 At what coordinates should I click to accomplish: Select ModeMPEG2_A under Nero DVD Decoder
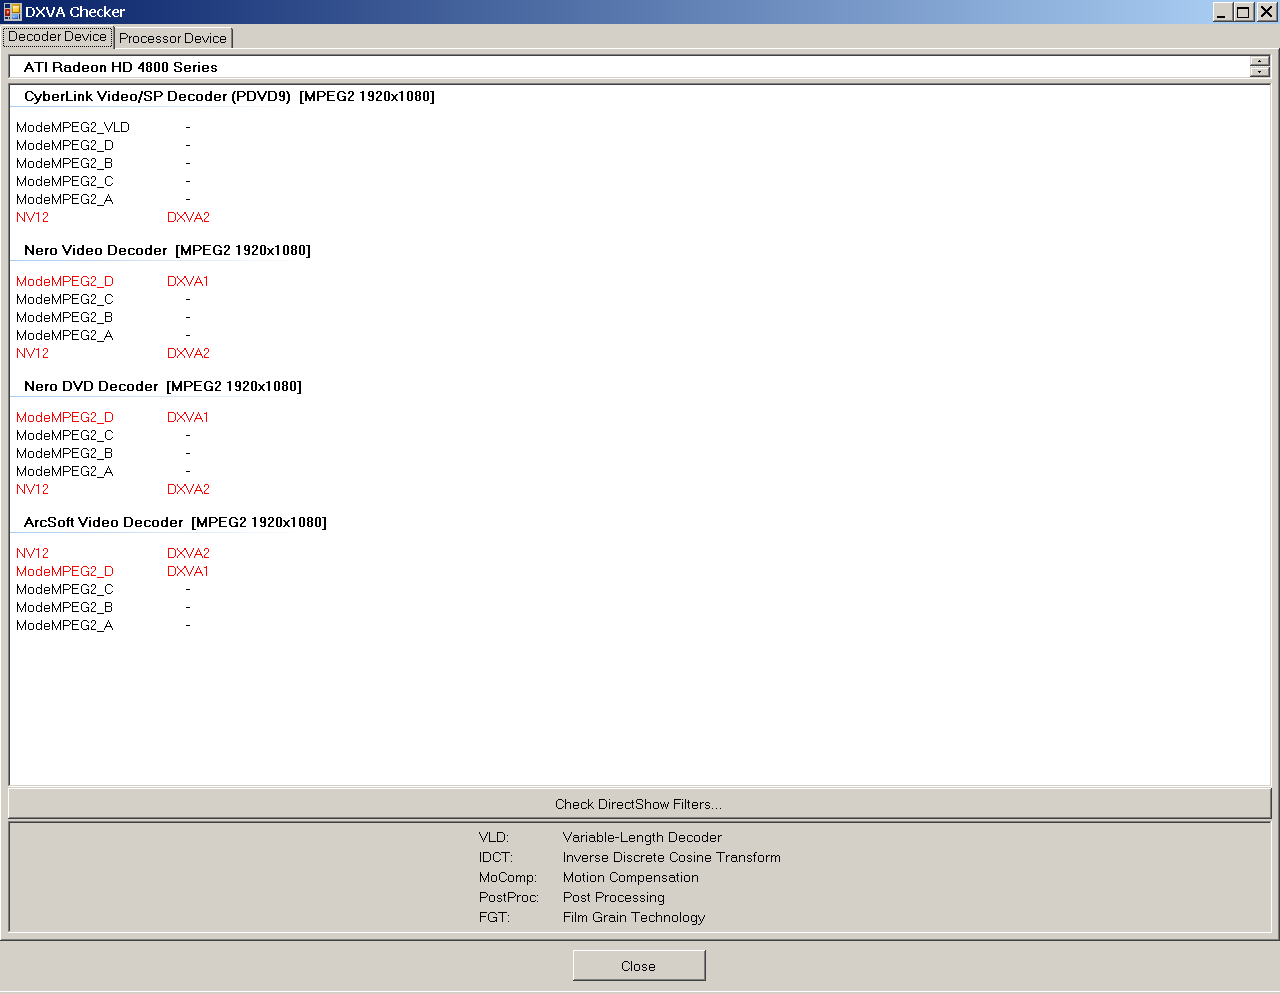[x=65, y=472]
